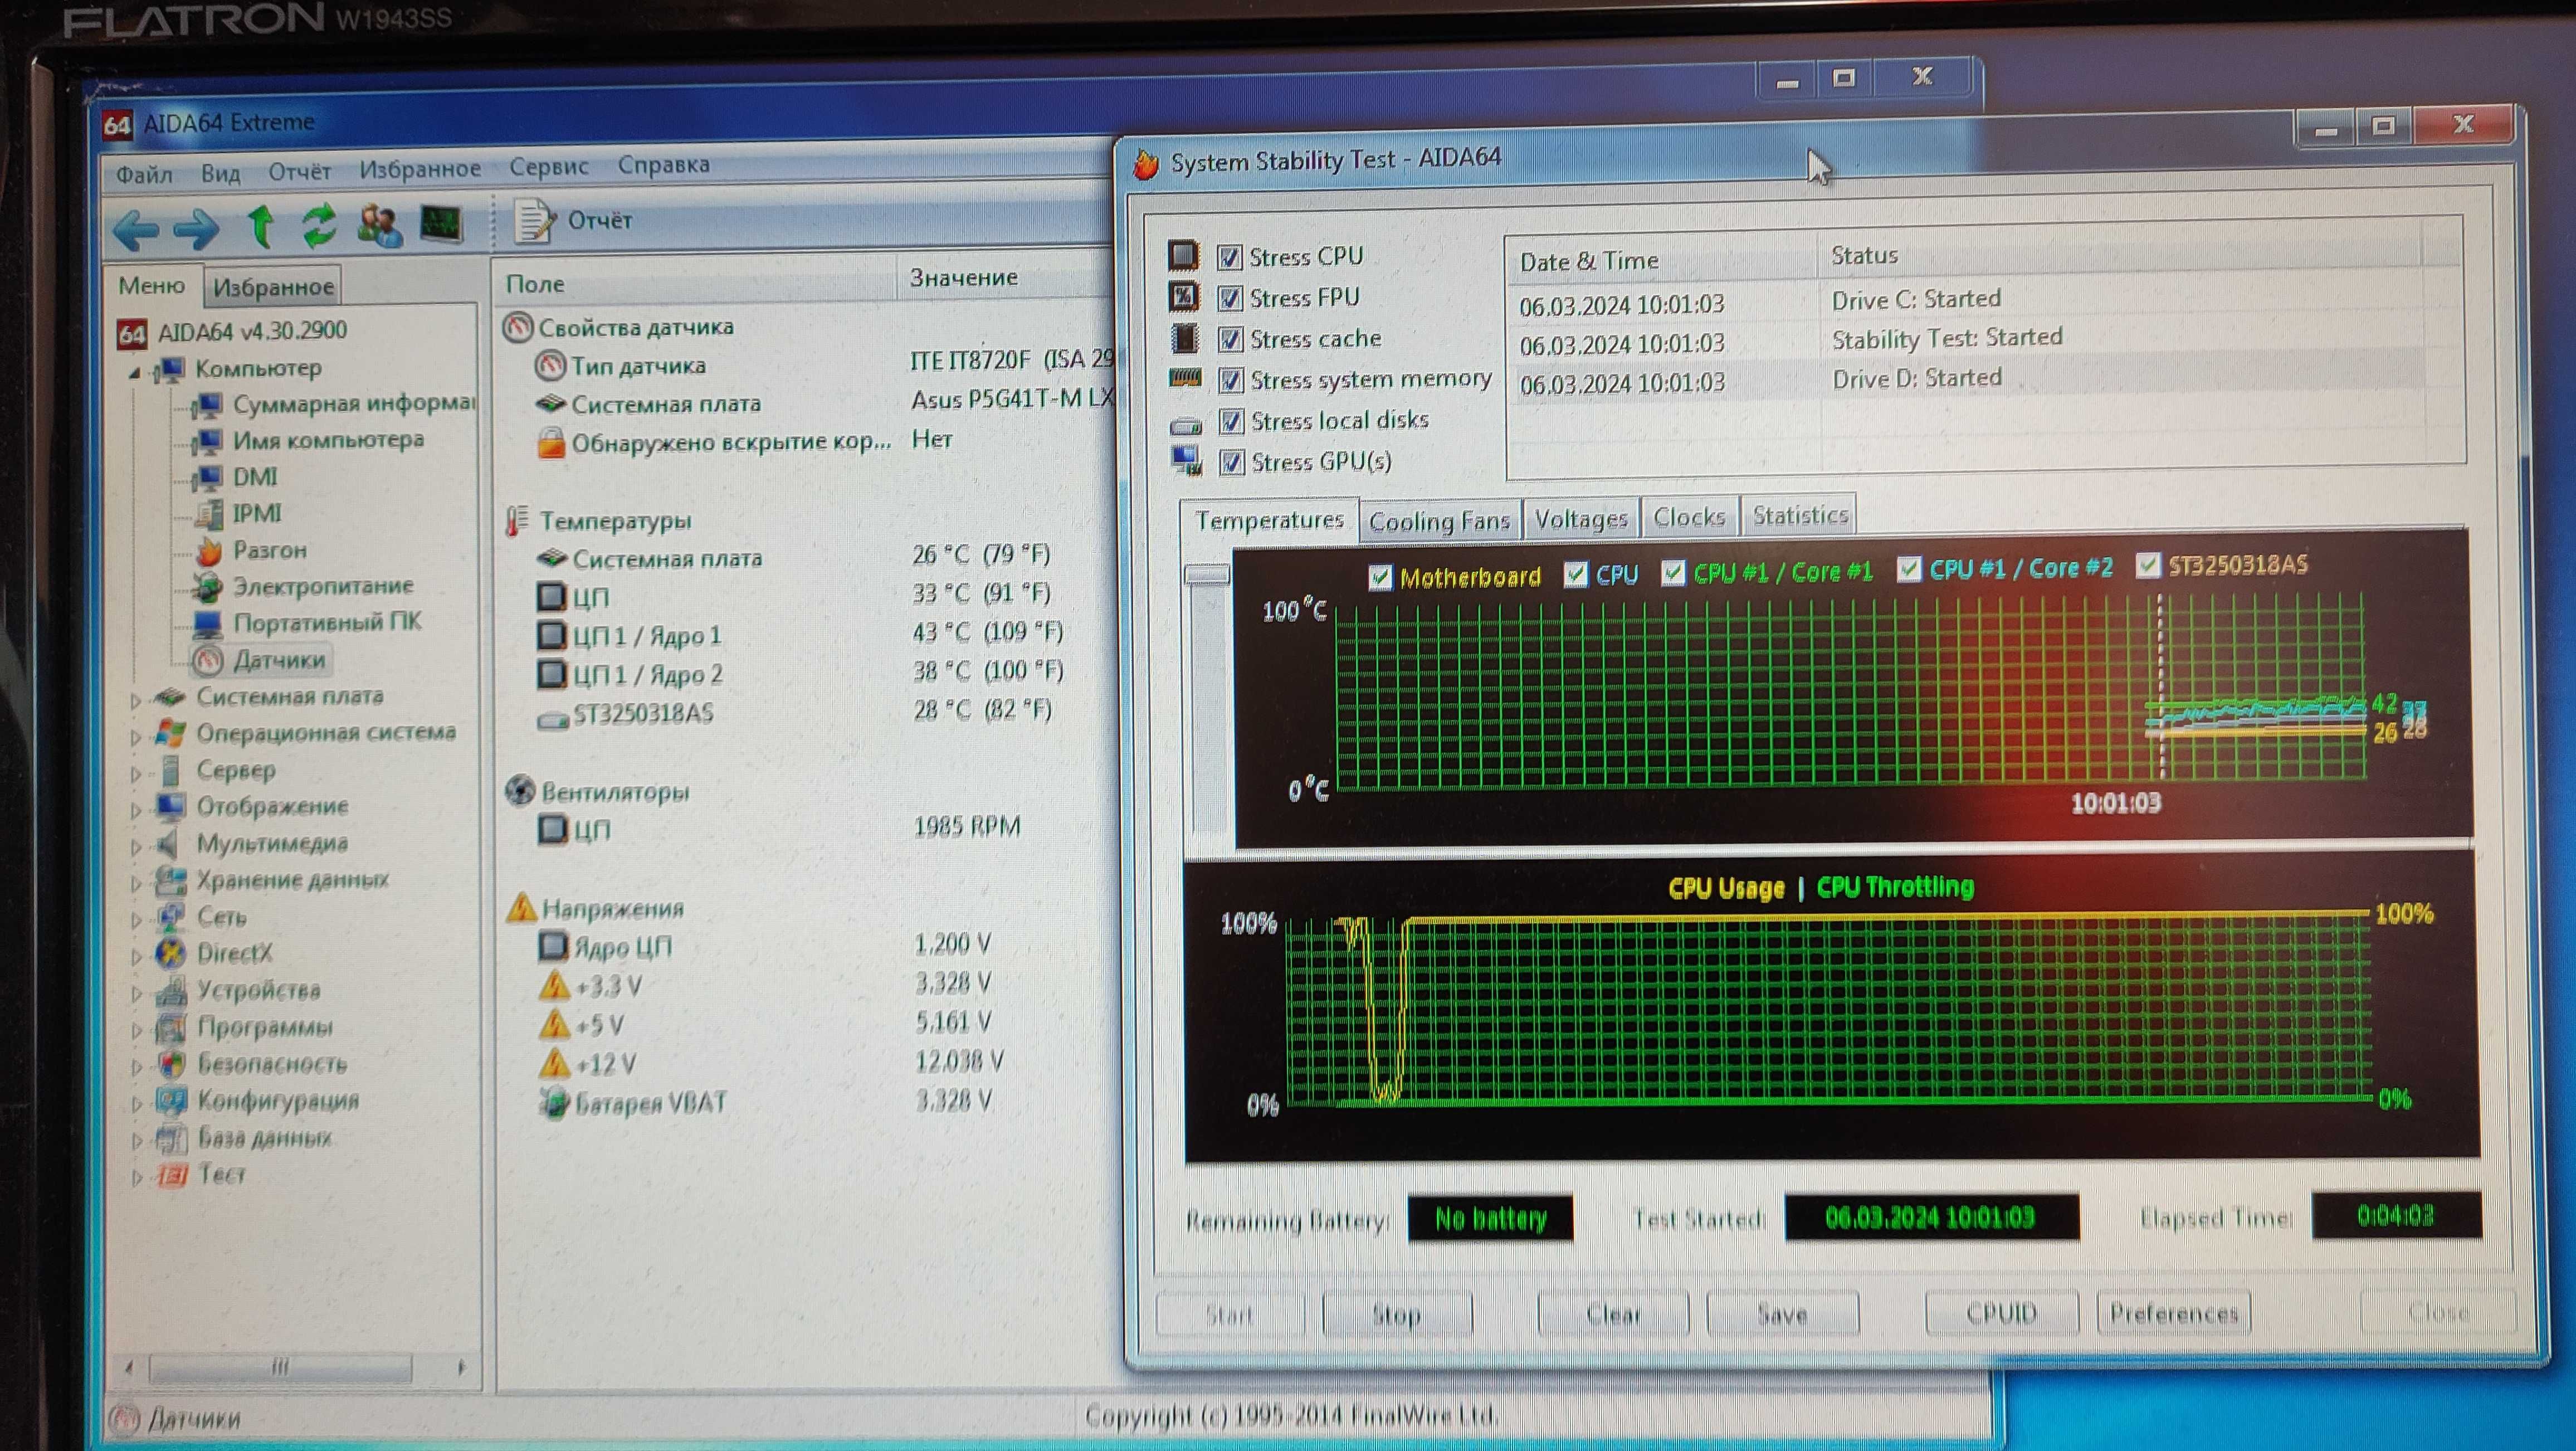Expand the Мультимедиа tree node
The width and height of the screenshot is (2576, 1451).
[136, 847]
